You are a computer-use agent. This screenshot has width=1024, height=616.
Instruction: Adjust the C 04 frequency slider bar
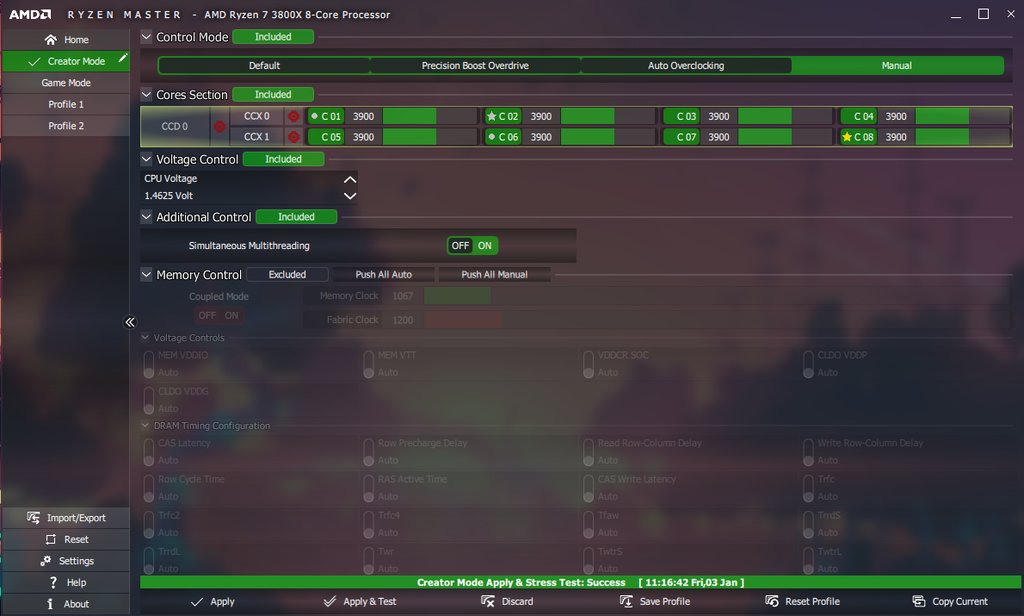coord(963,116)
